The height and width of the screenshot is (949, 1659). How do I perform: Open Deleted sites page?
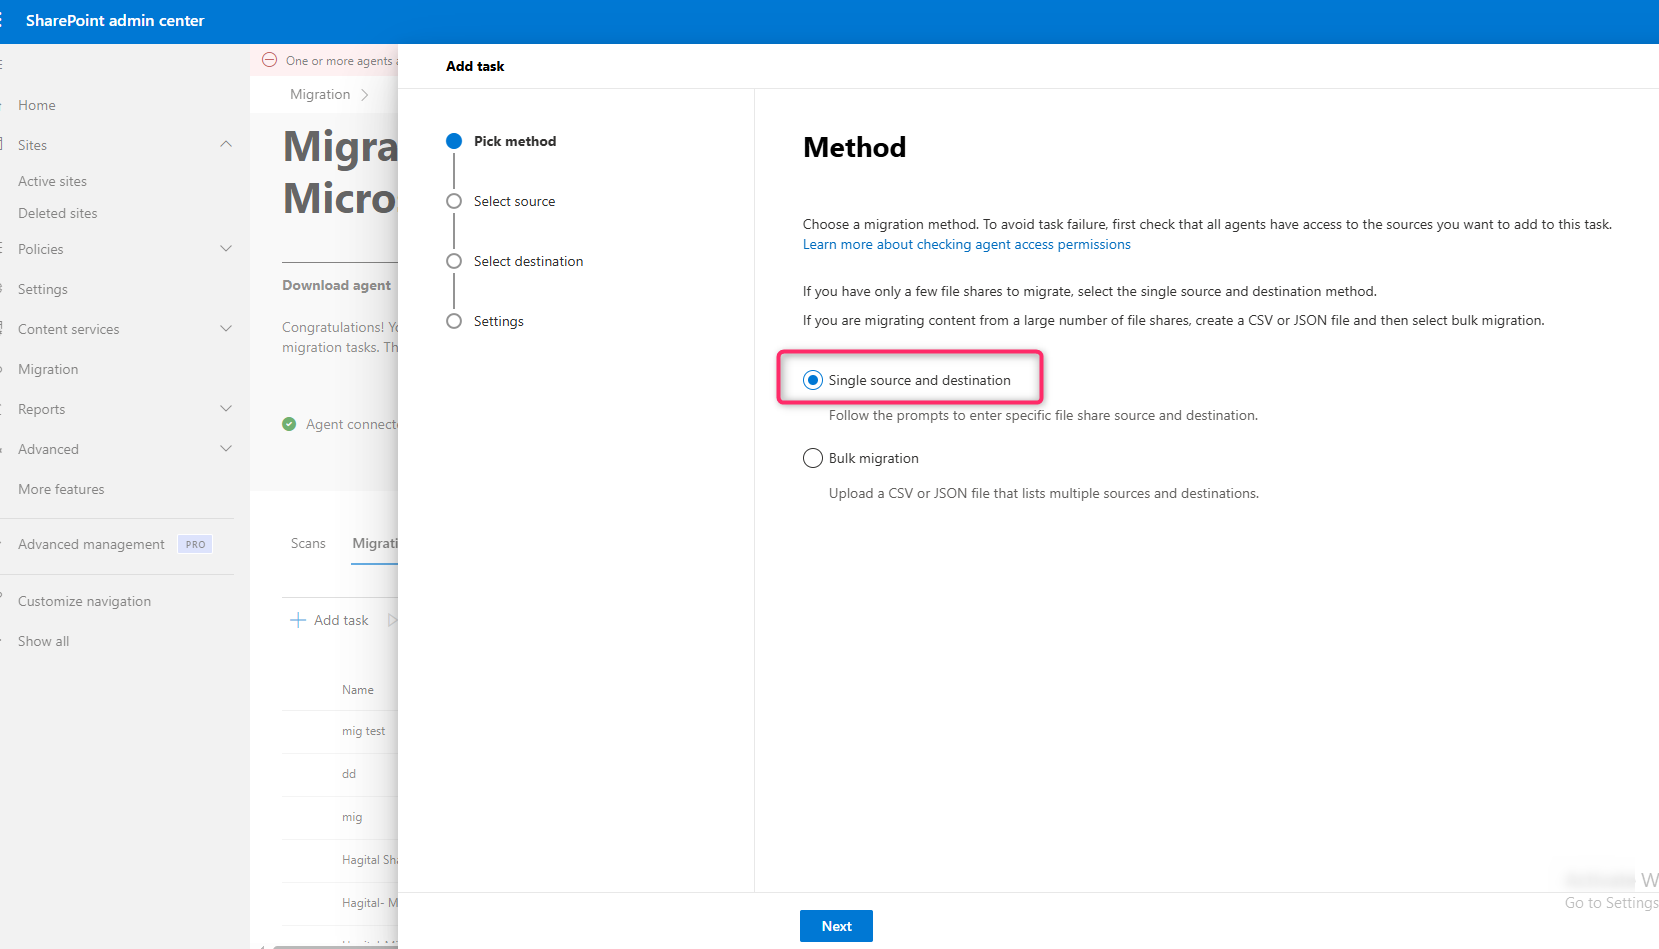[58, 213]
